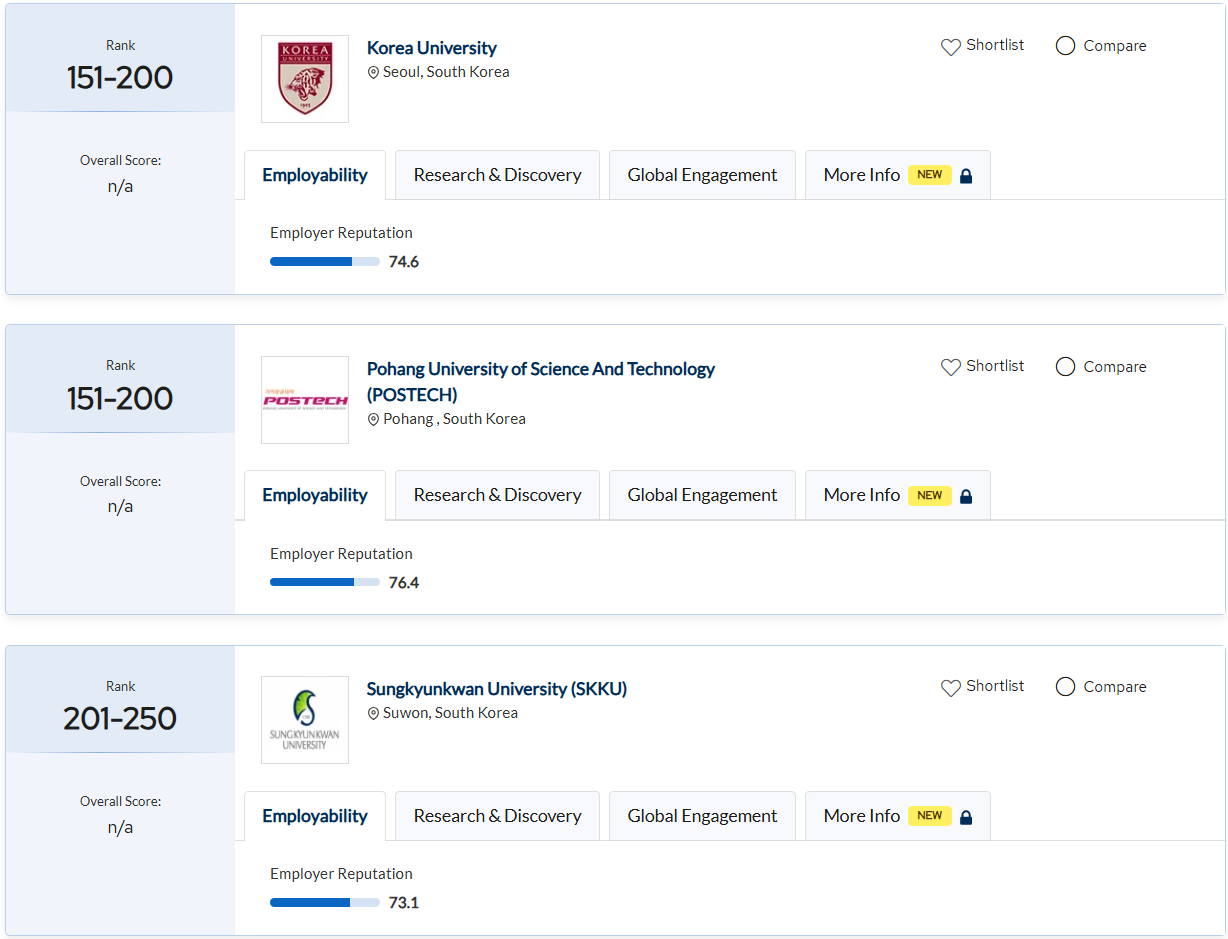Screen dimensions: 1228x939
Task: Click POSTECH's Employer Reputation score bar
Action: click(x=324, y=582)
